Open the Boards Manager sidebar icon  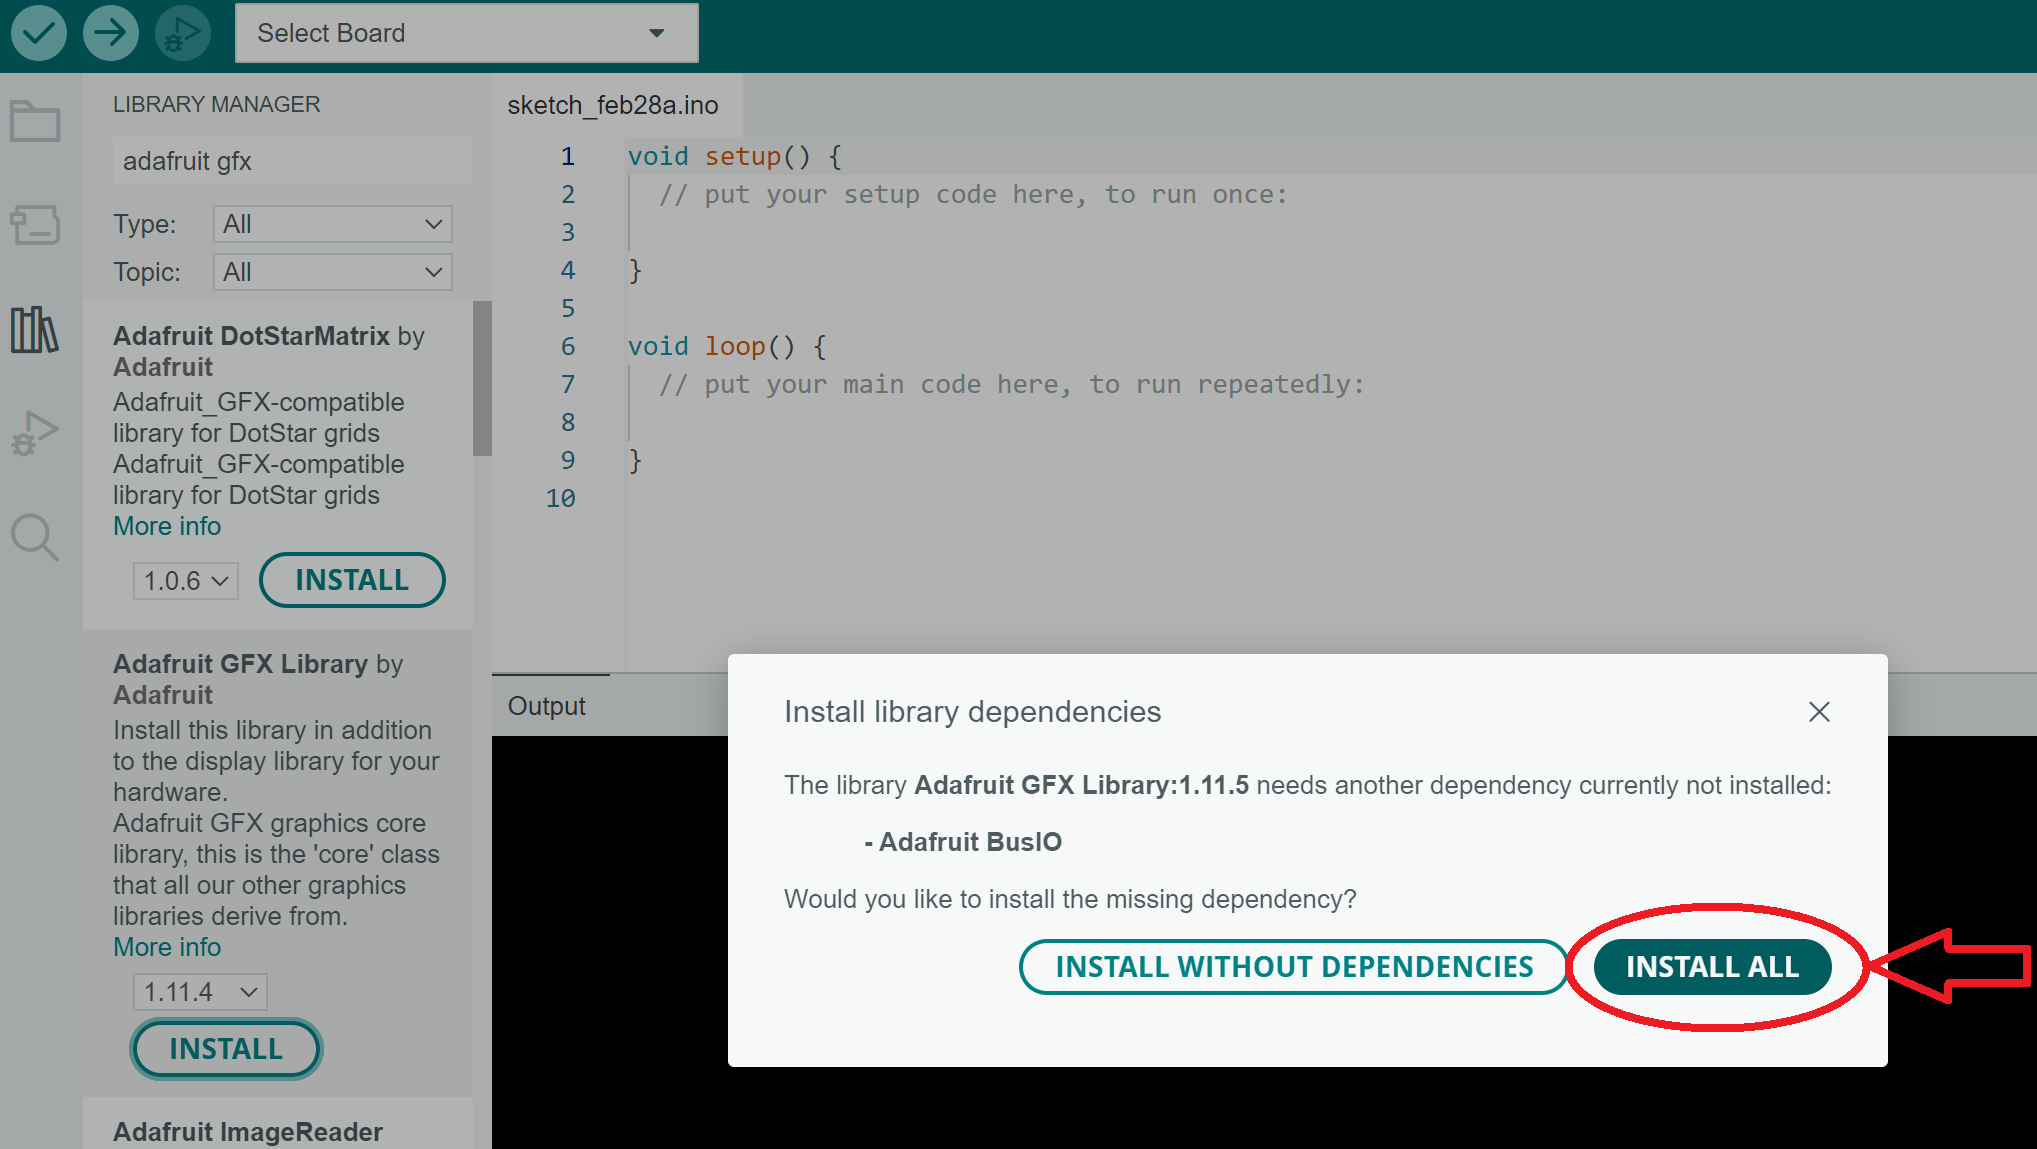[x=35, y=226]
